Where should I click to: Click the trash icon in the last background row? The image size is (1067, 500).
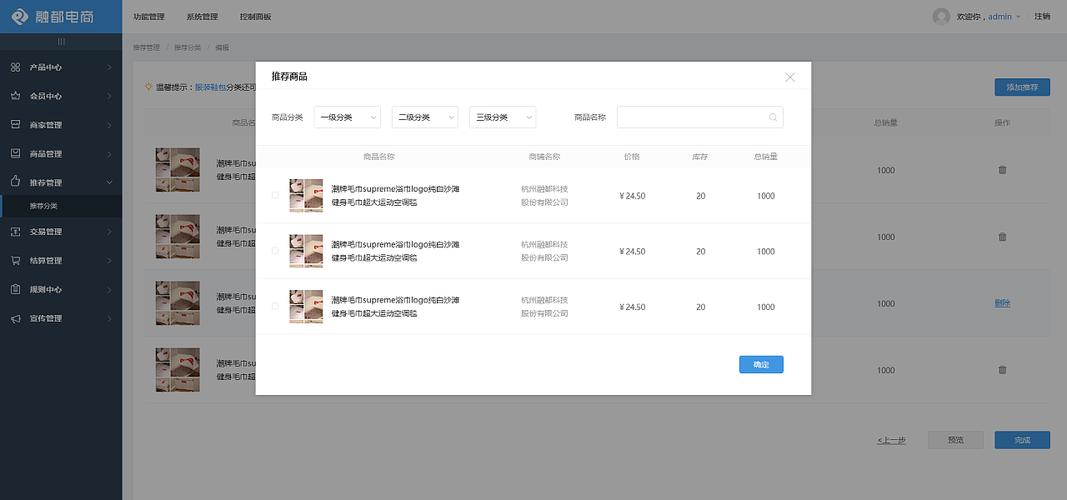click(1002, 370)
